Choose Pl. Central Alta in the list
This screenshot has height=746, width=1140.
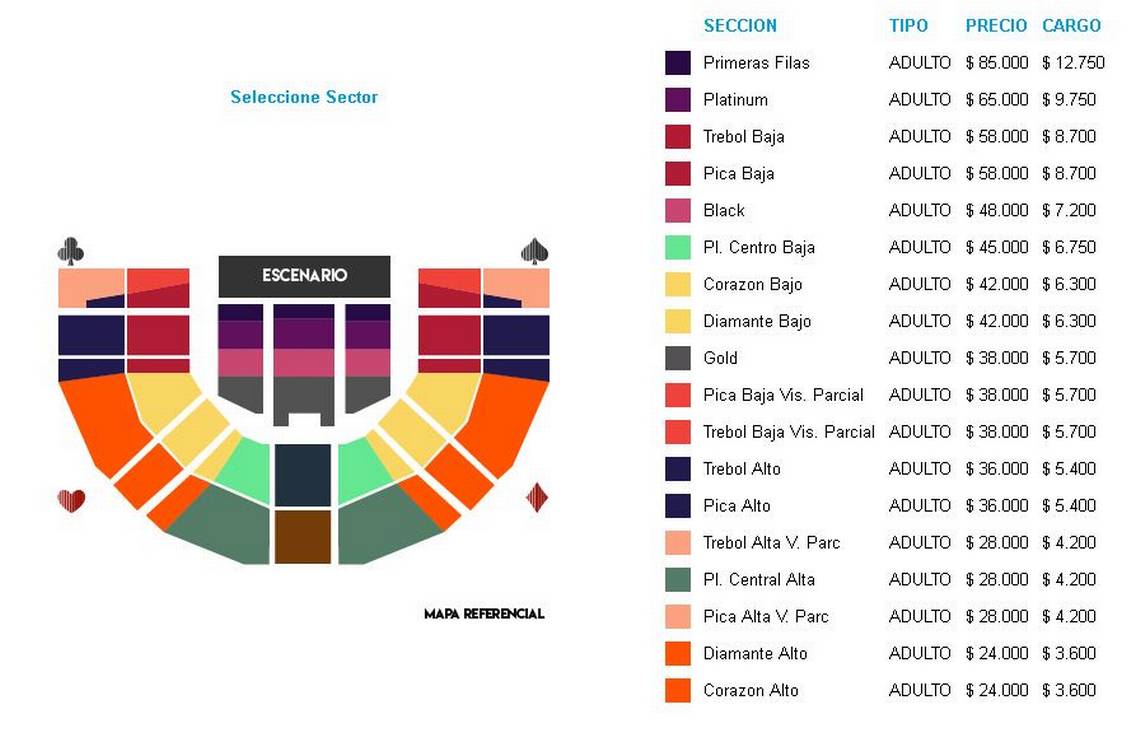[x=759, y=579]
